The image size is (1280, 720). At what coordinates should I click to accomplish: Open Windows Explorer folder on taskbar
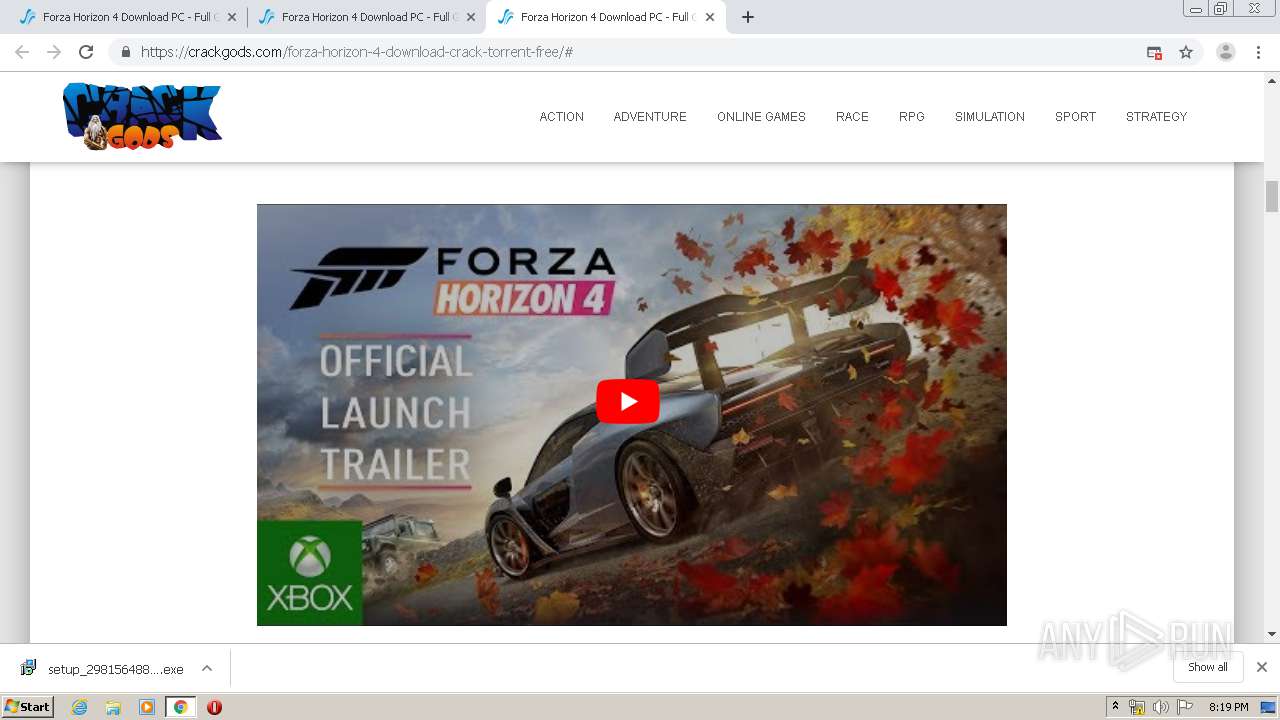pos(113,707)
